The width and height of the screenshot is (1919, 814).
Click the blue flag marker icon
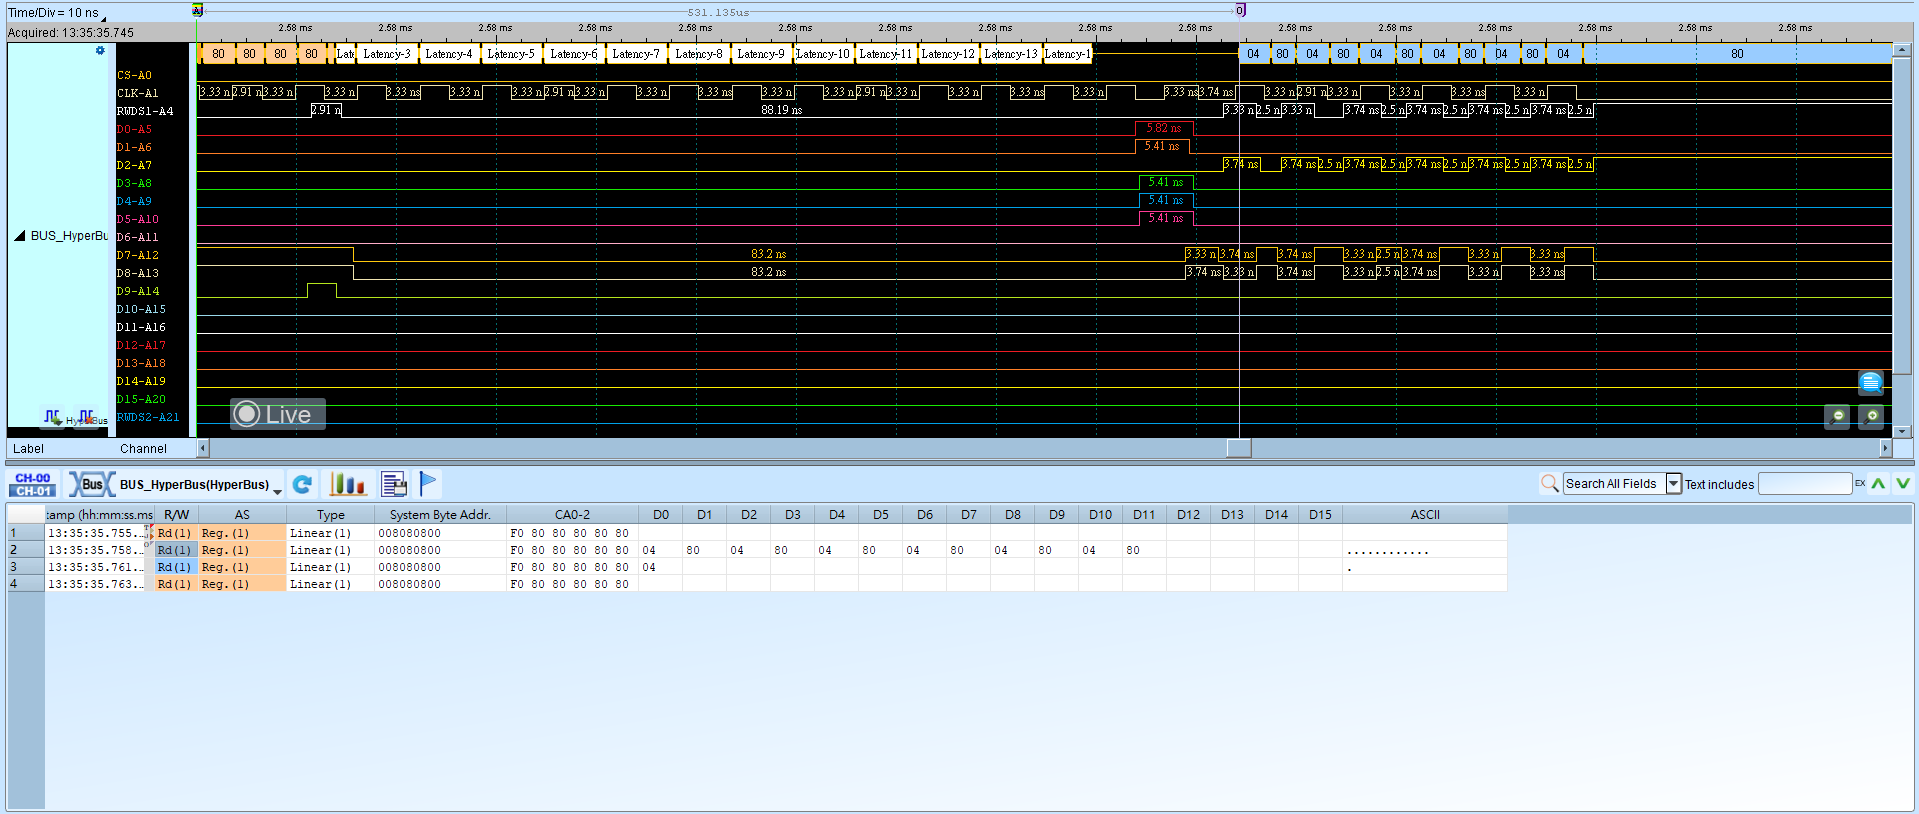428,484
